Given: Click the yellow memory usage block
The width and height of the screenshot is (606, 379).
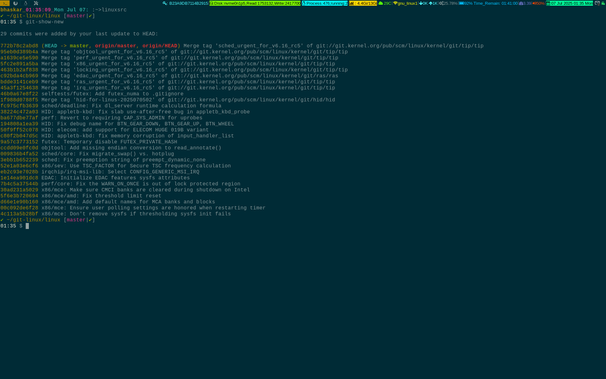Looking at the screenshot, I should coord(363,3).
